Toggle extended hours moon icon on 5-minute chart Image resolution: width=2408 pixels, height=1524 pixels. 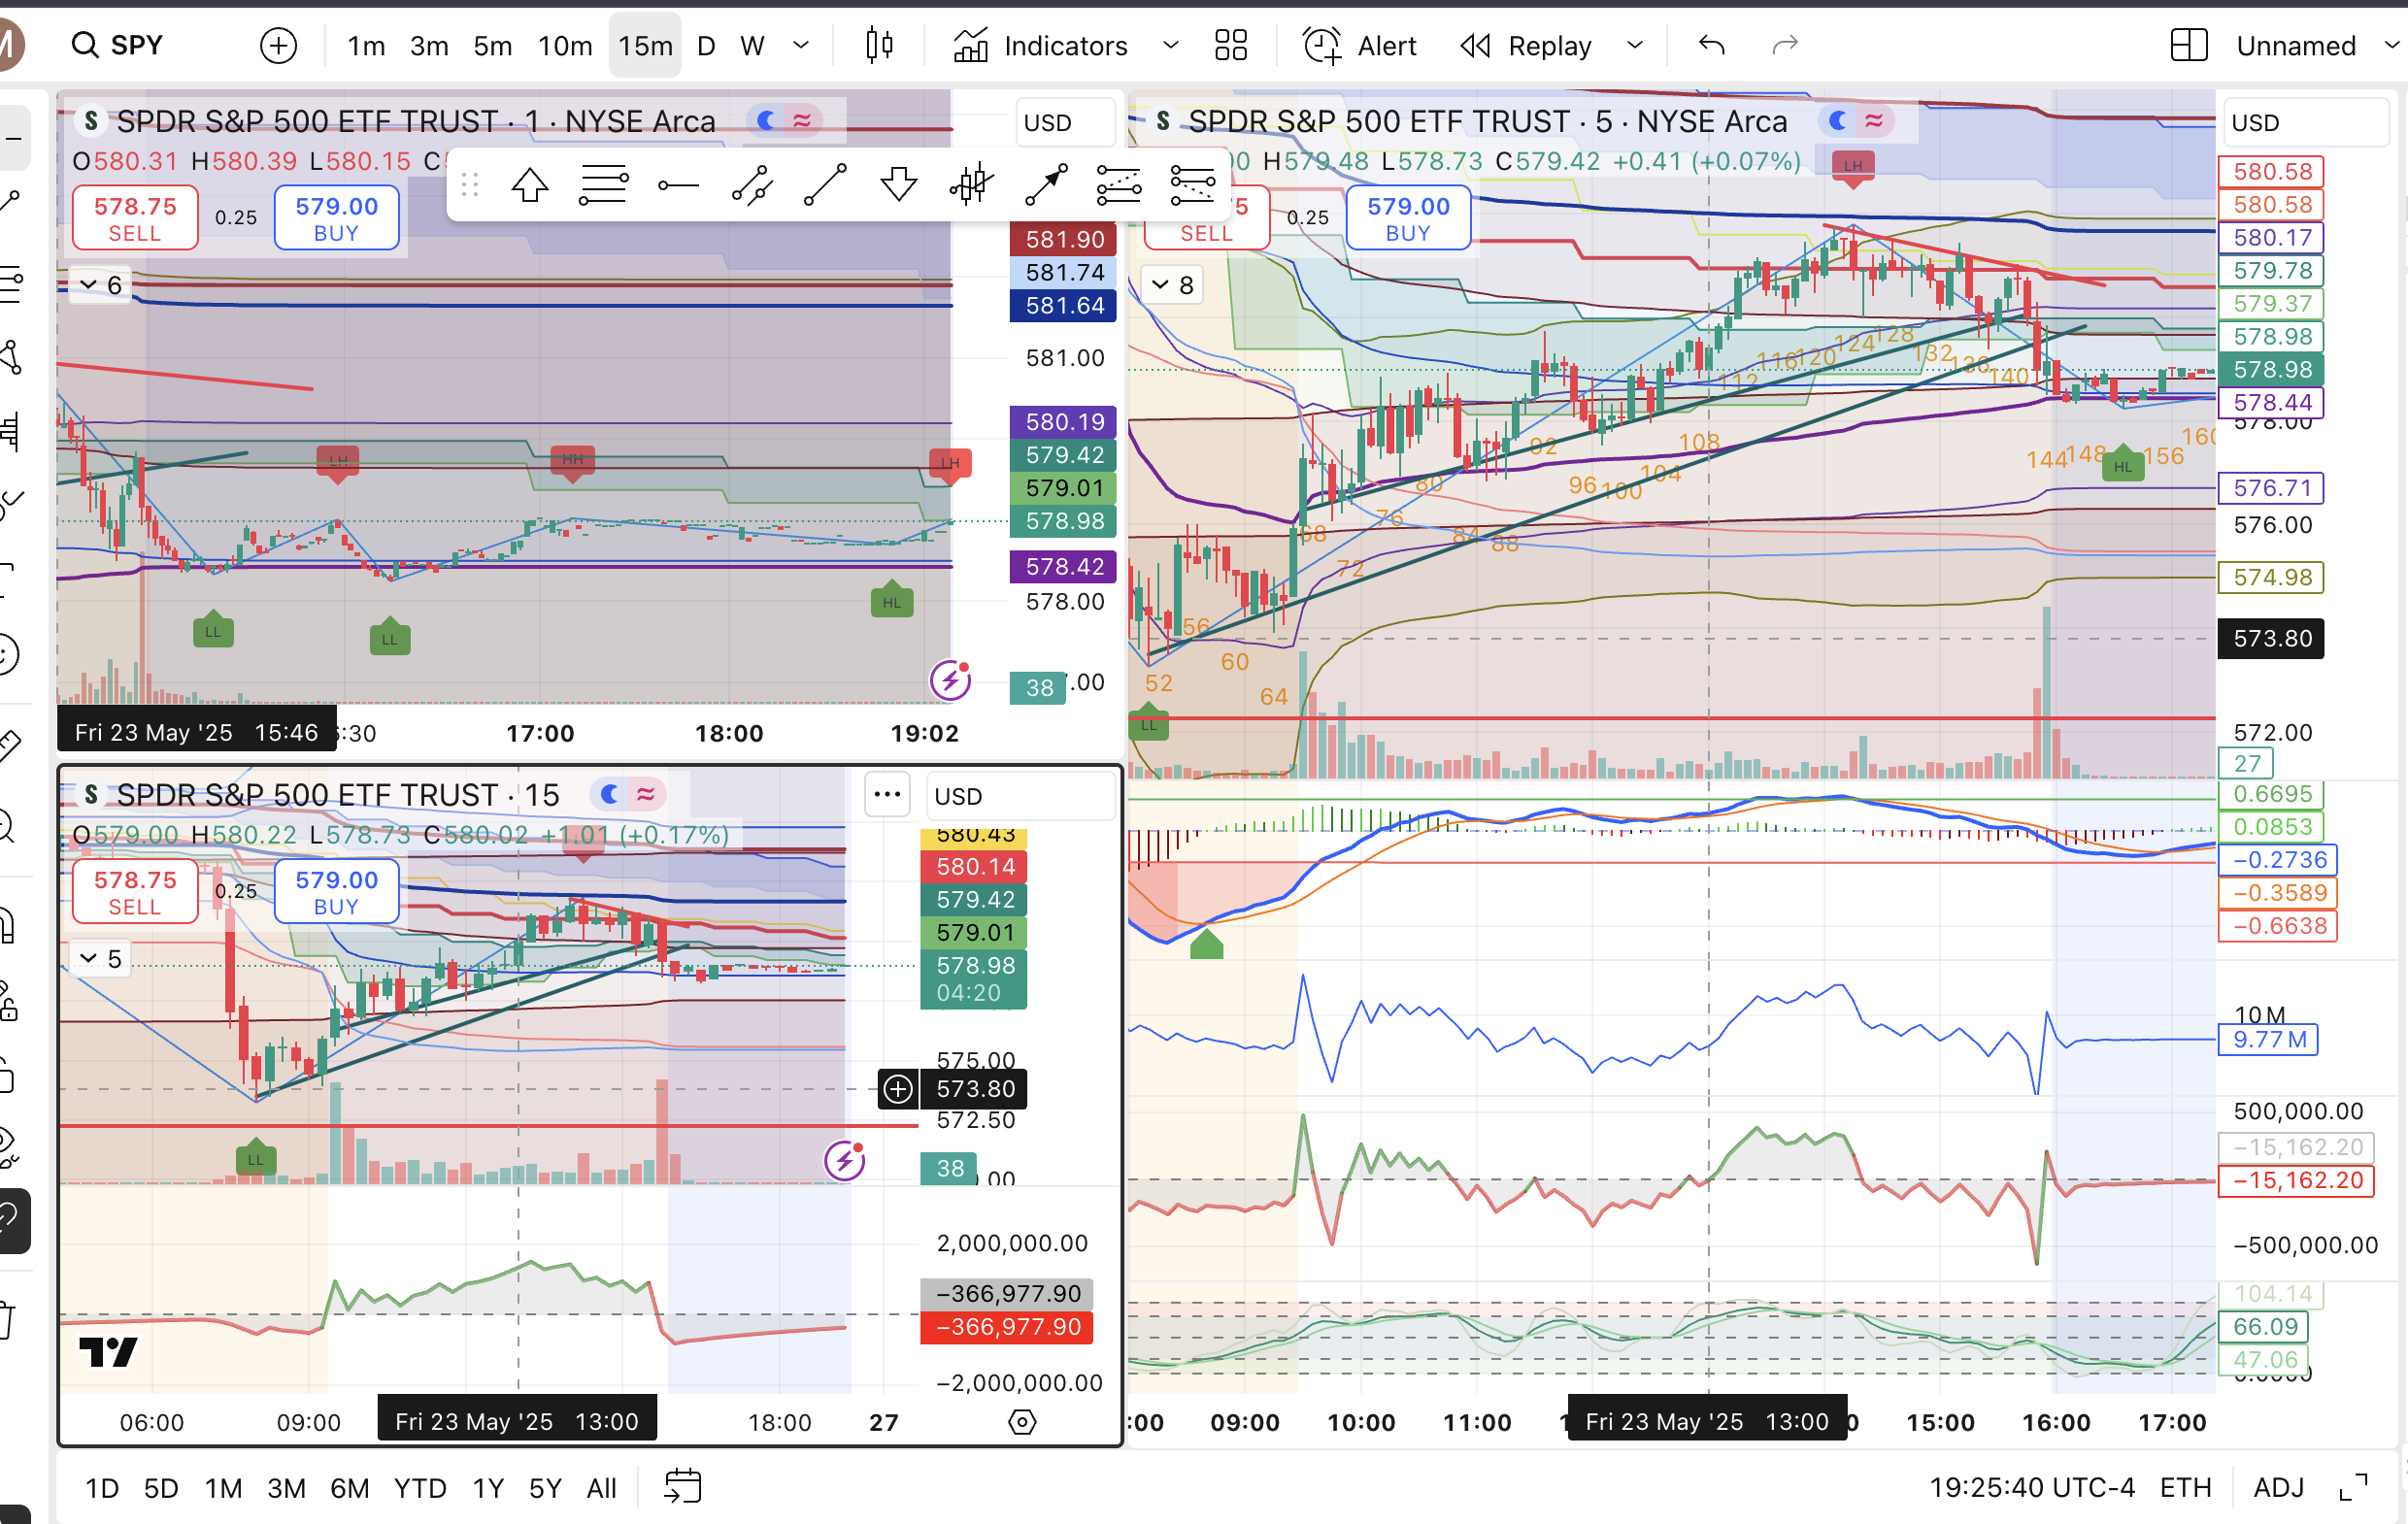[x=1838, y=120]
